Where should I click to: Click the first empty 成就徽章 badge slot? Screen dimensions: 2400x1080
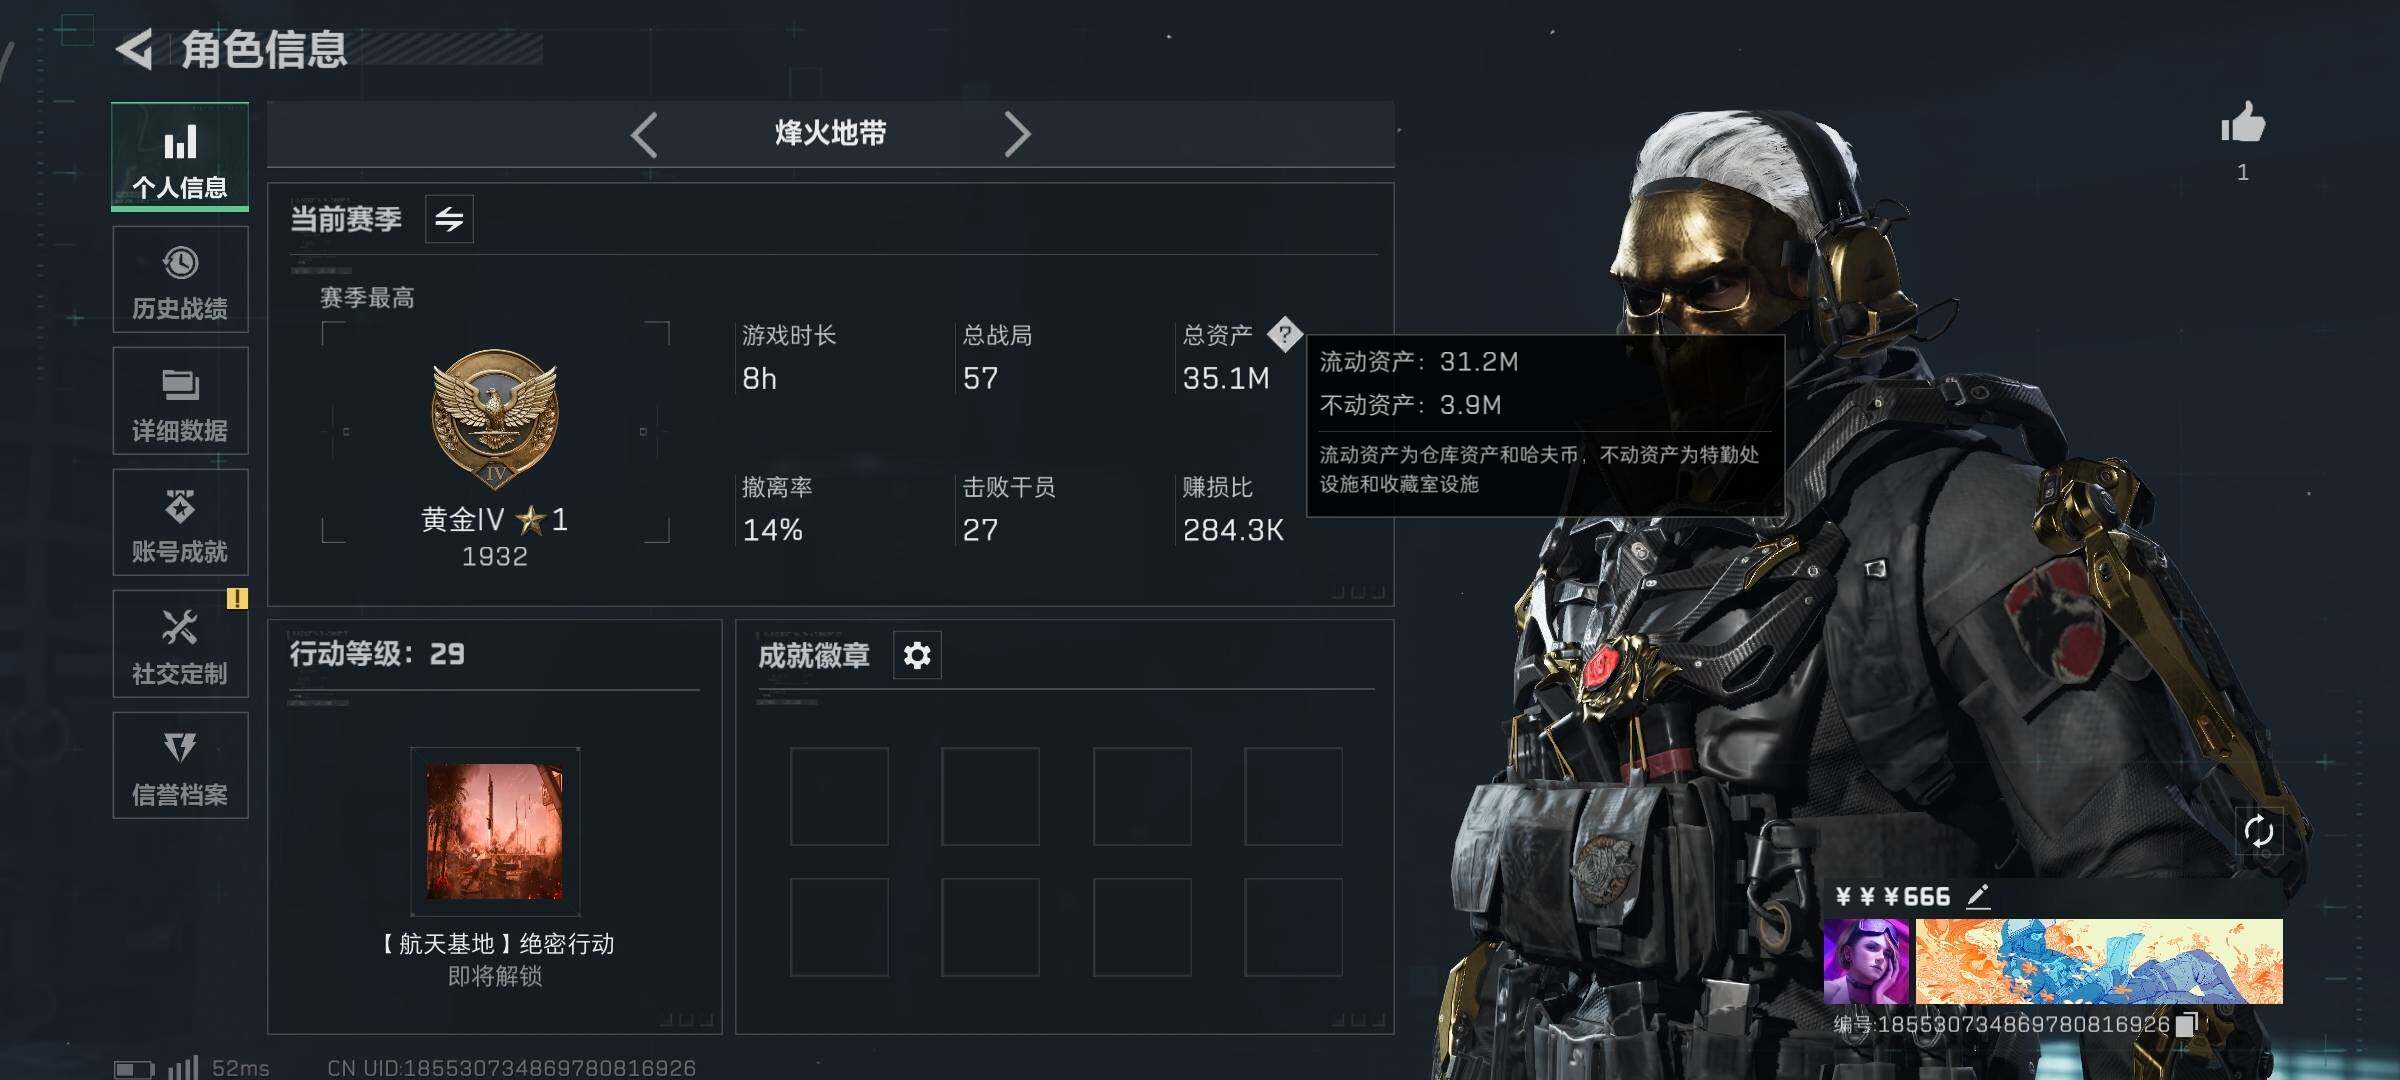839,796
